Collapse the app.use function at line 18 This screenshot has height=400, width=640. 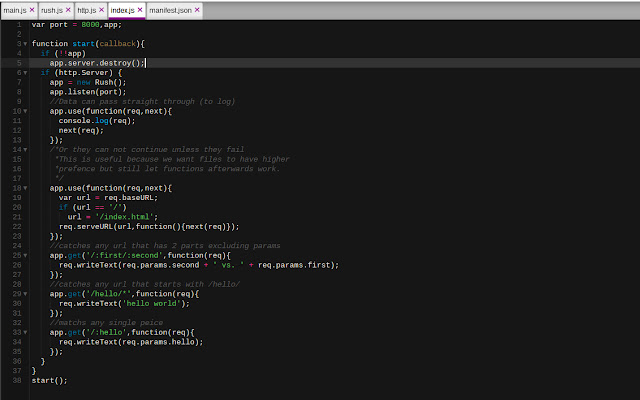pyautogui.click(x=25, y=188)
